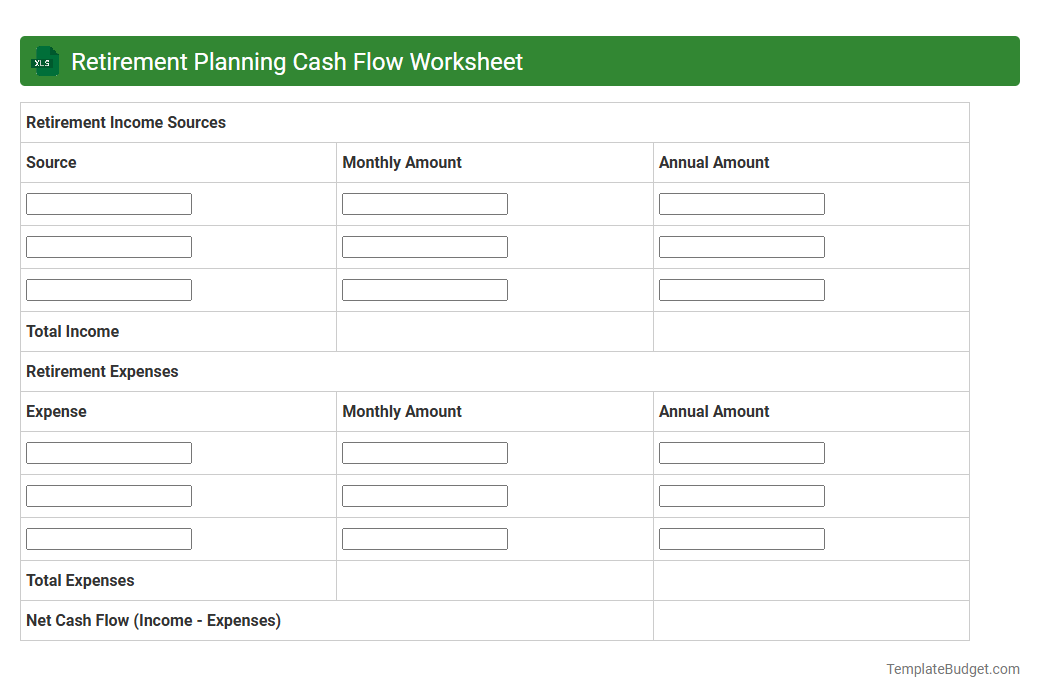Select the second income Monthly Amount field
The image size is (1040, 698).
pyautogui.click(x=424, y=246)
